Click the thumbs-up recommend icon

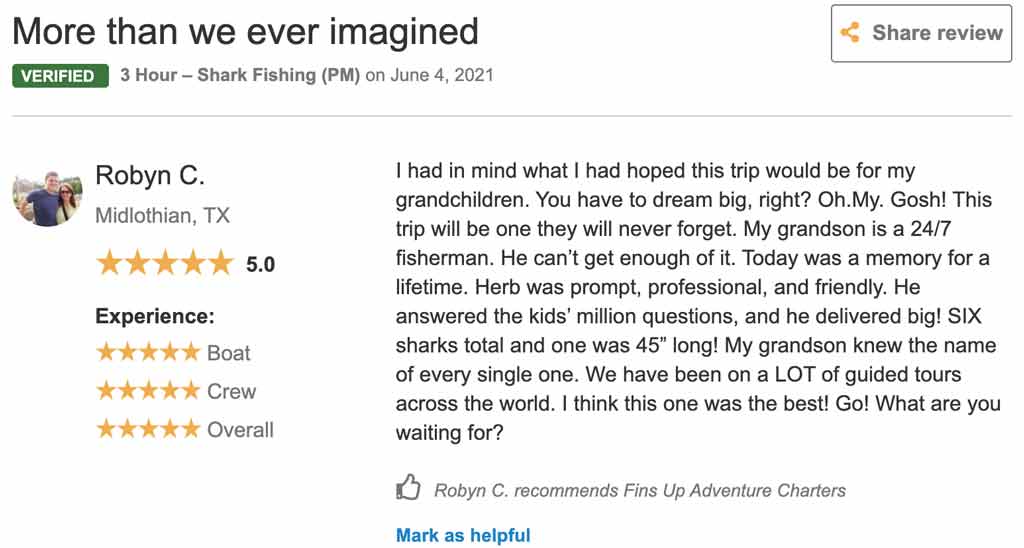click(408, 489)
